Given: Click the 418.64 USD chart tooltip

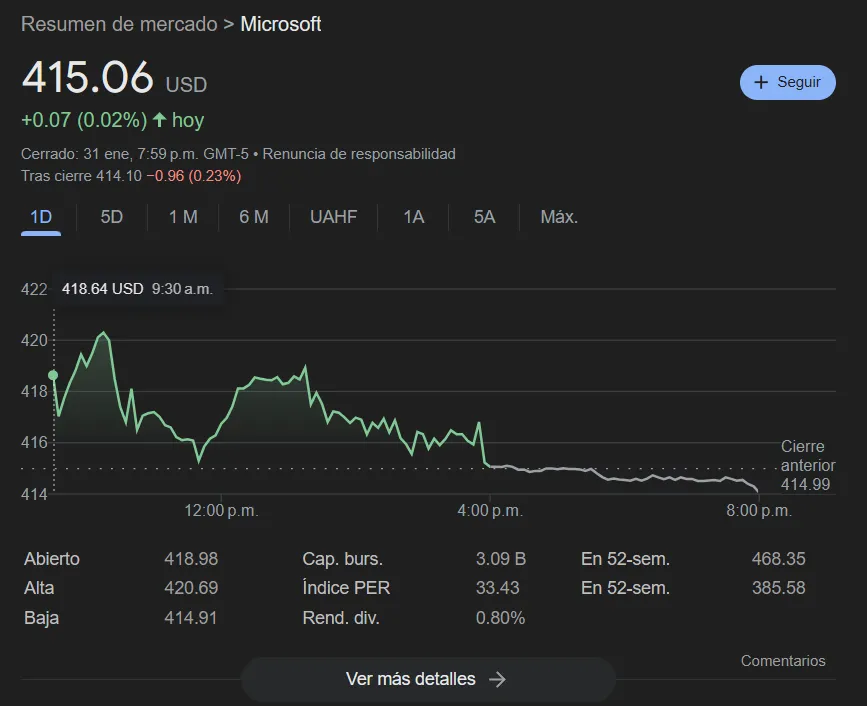Looking at the screenshot, I should tap(137, 289).
